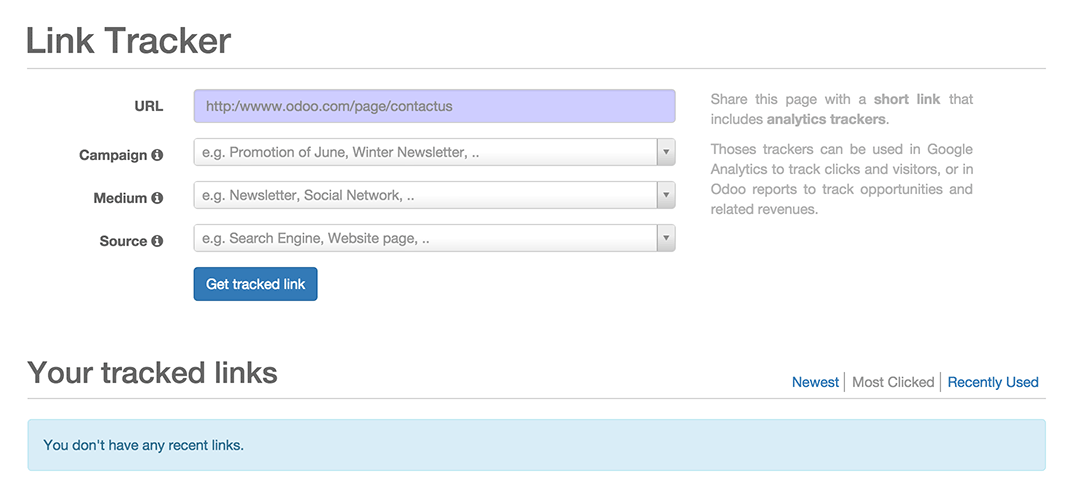Expand the Source dropdown arrow
Image resolution: width=1072 pixels, height=494 pixels.
tap(665, 239)
